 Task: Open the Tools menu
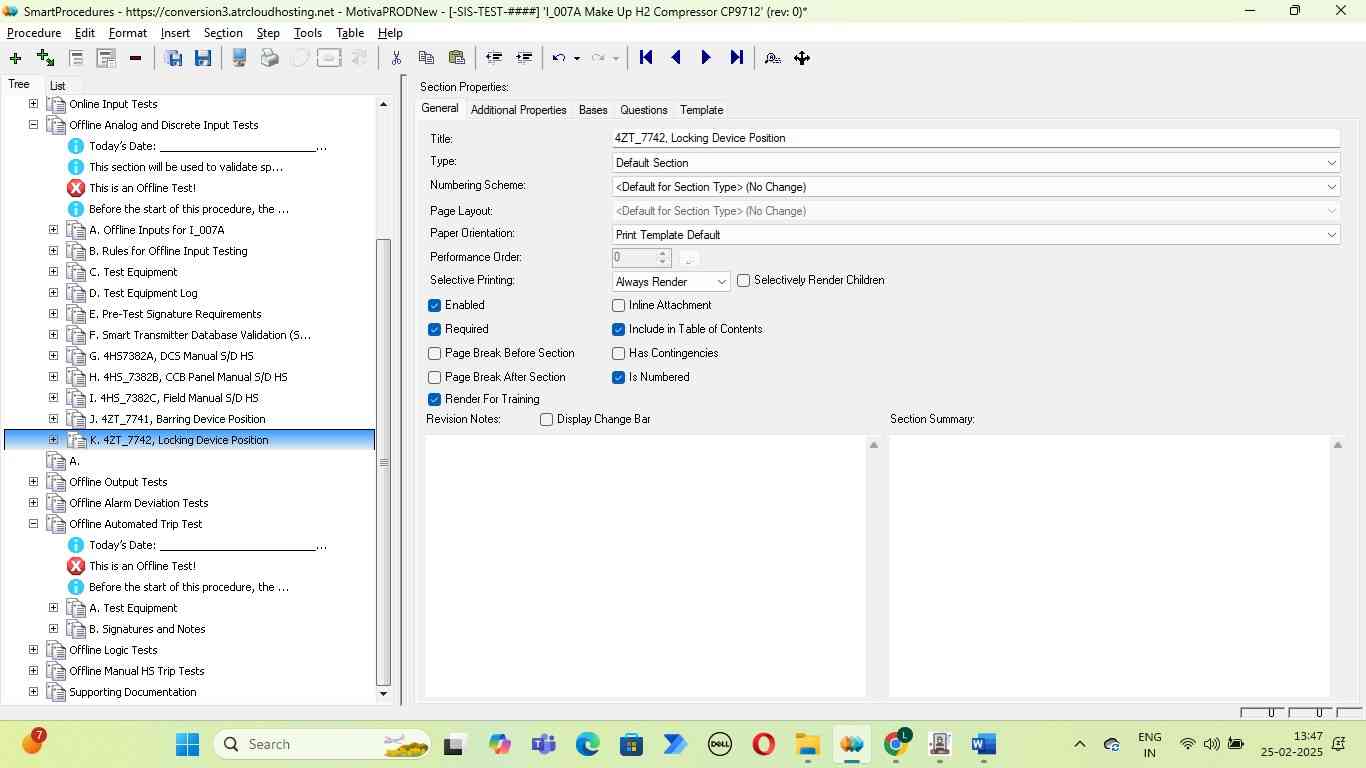coord(308,33)
